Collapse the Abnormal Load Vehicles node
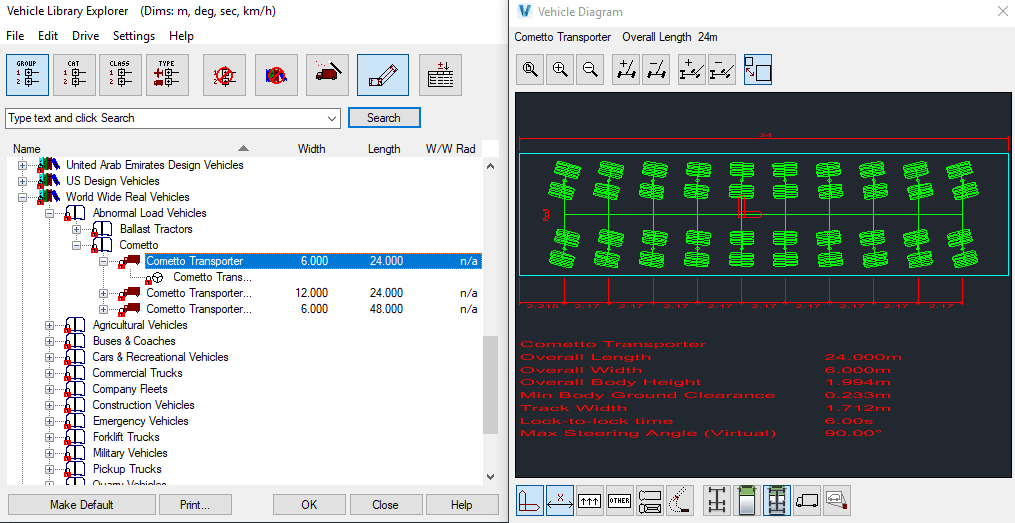The width and height of the screenshot is (1015, 523). [49, 213]
